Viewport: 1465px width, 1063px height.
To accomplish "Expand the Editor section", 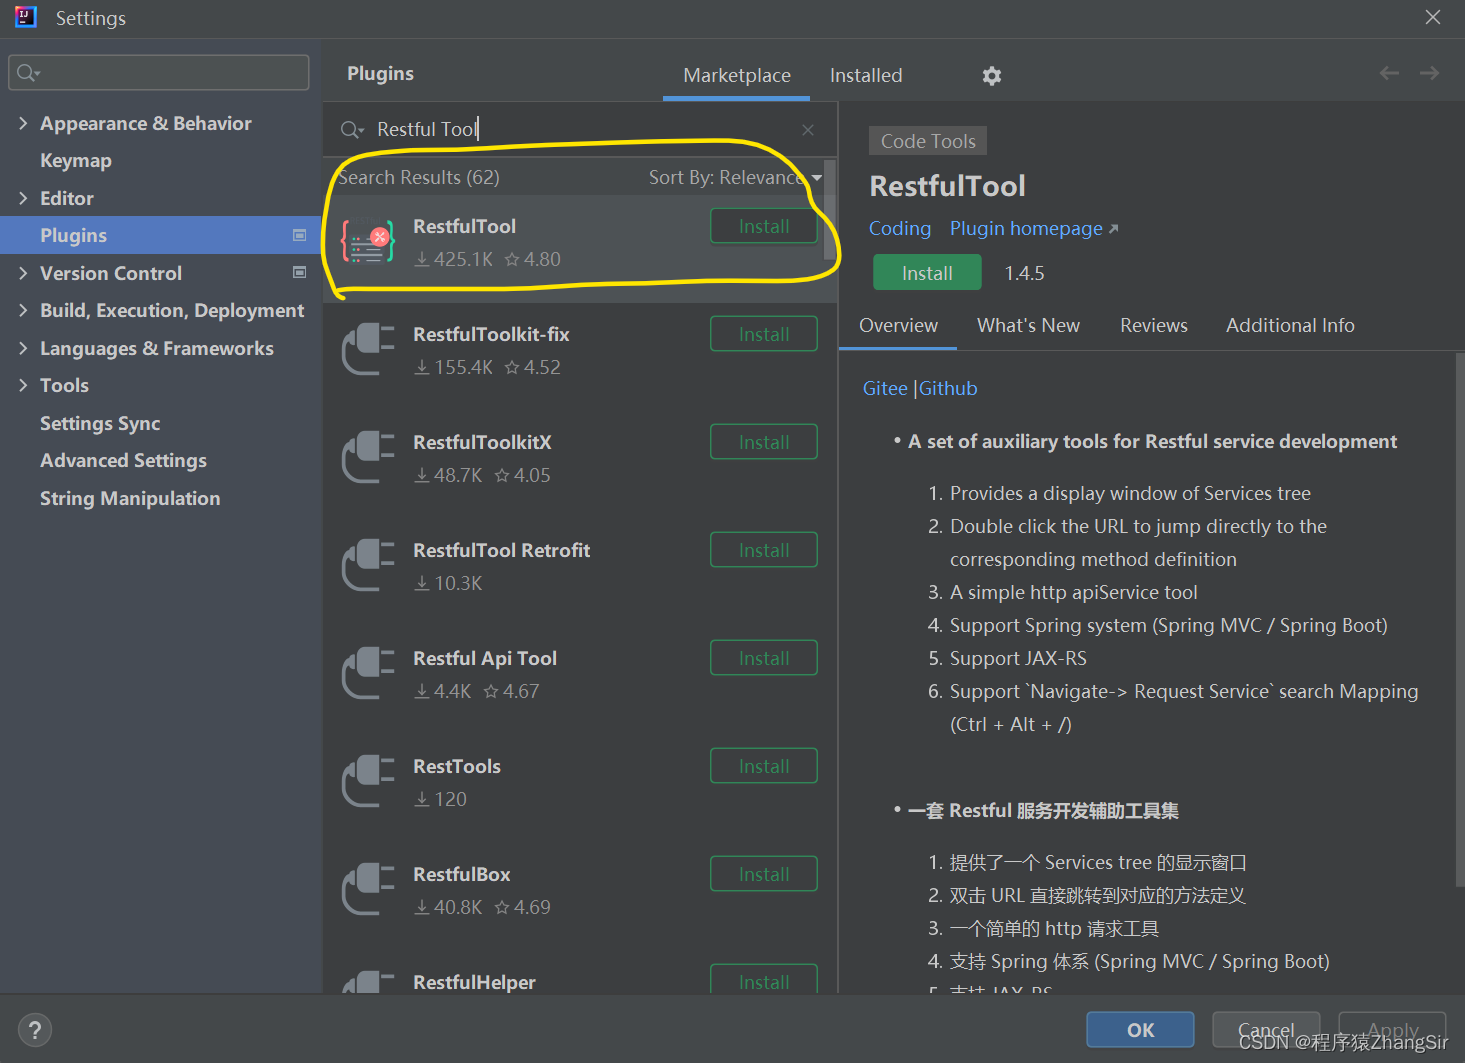I will click(23, 198).
